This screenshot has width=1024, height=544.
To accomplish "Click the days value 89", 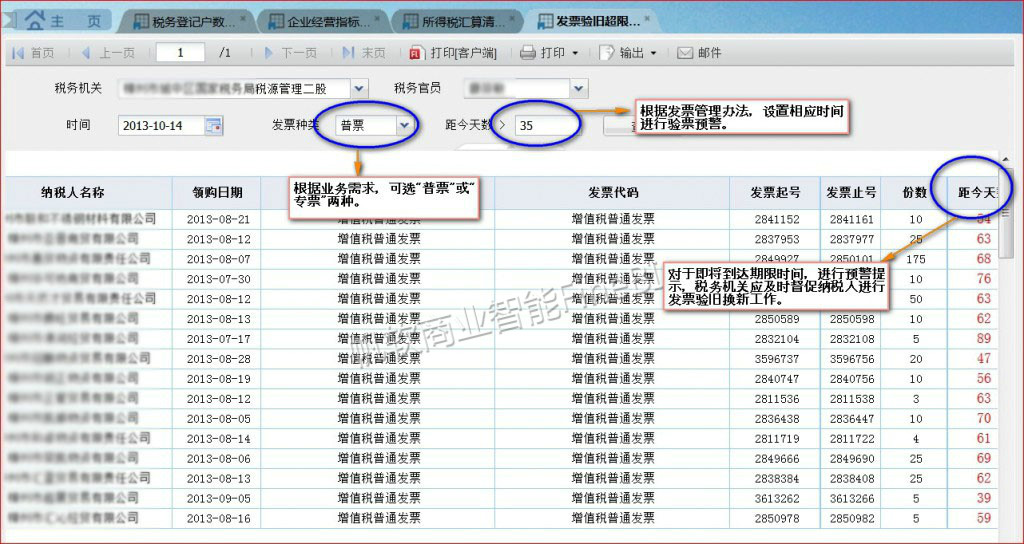I will click(x=984, y=339).
